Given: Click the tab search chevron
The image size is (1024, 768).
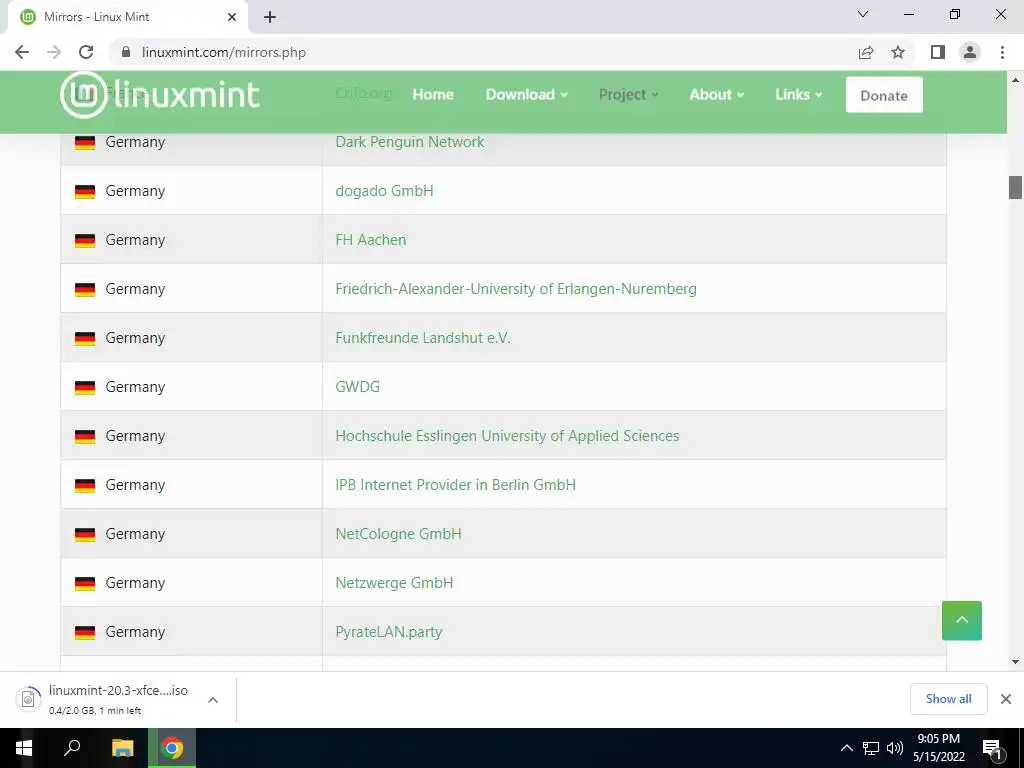Looking at the screenshot, I should coord(863,14).
